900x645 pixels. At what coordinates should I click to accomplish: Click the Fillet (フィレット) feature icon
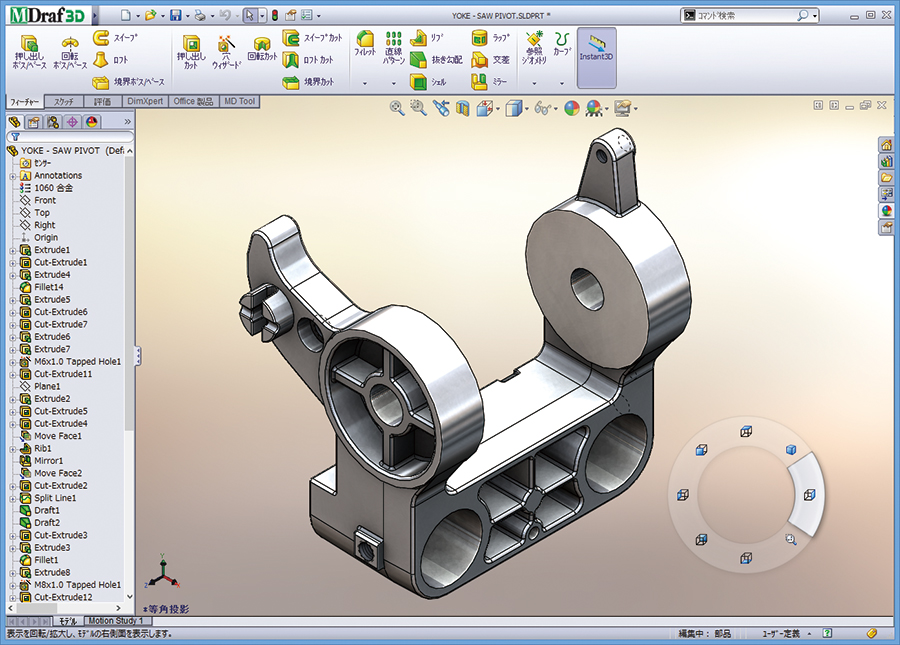[365, 47]
